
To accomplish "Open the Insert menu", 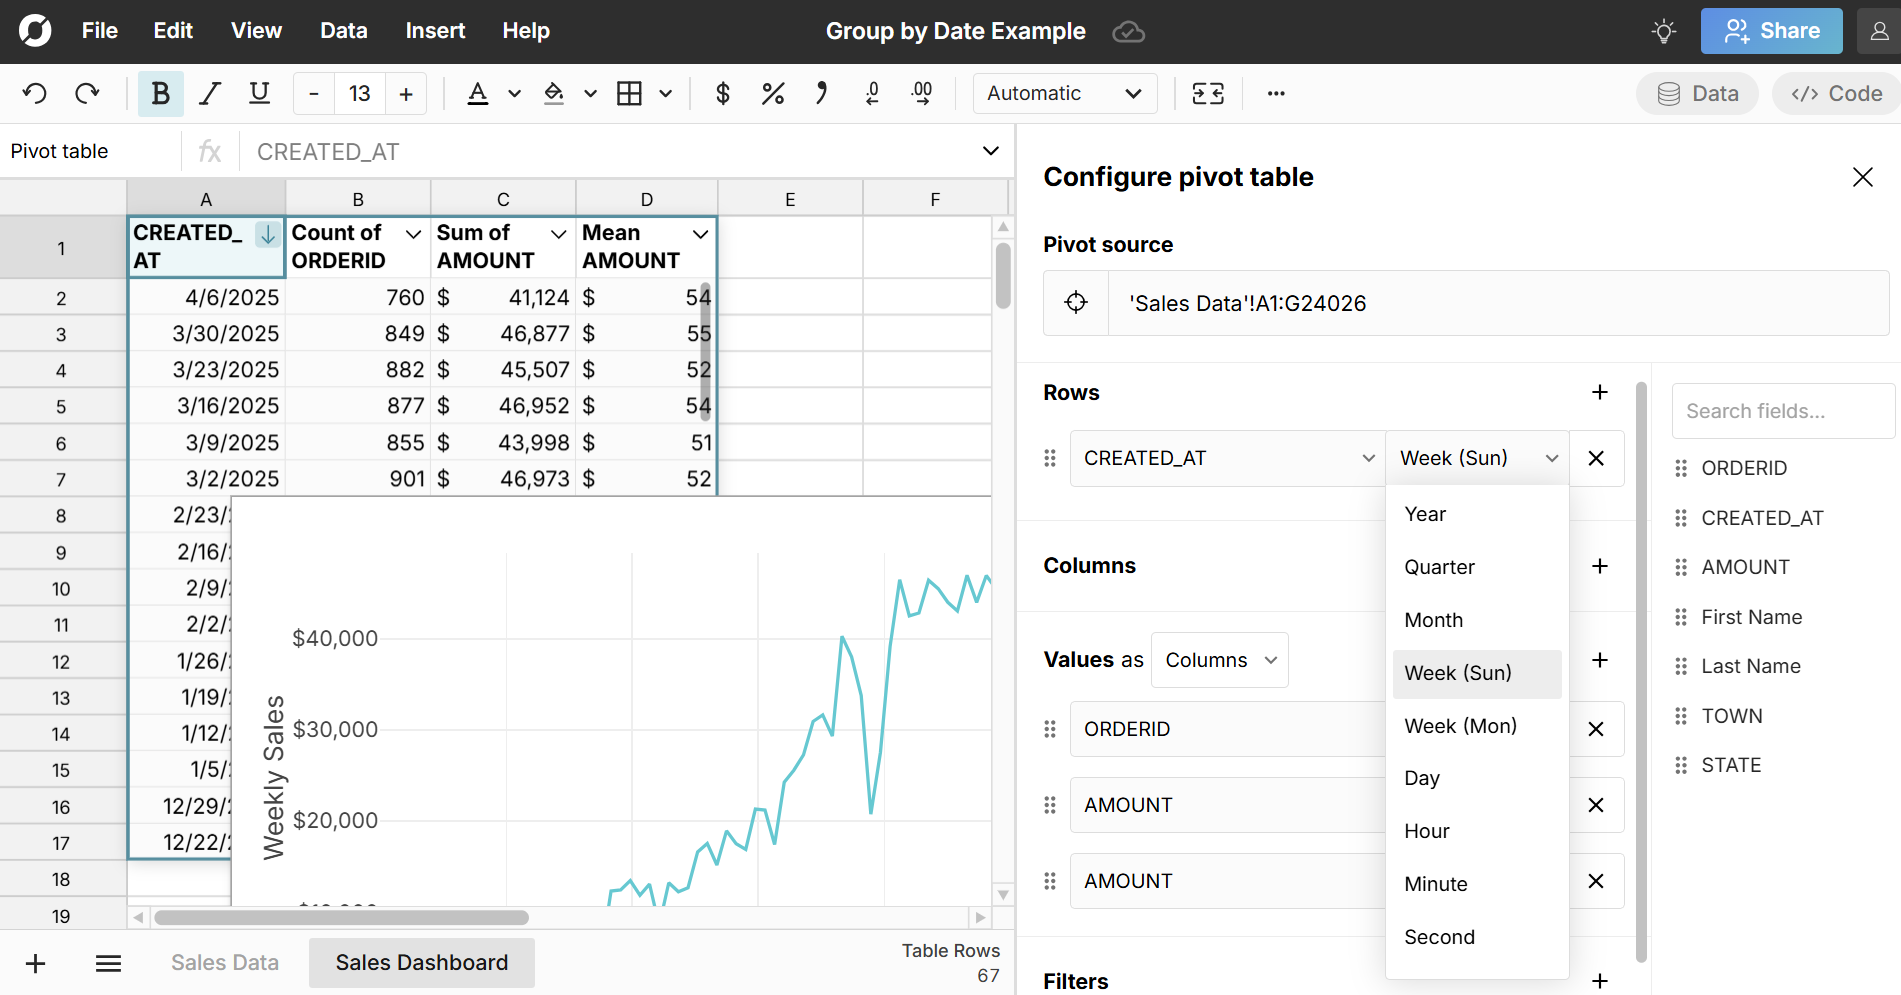I will tap(435, 31).
